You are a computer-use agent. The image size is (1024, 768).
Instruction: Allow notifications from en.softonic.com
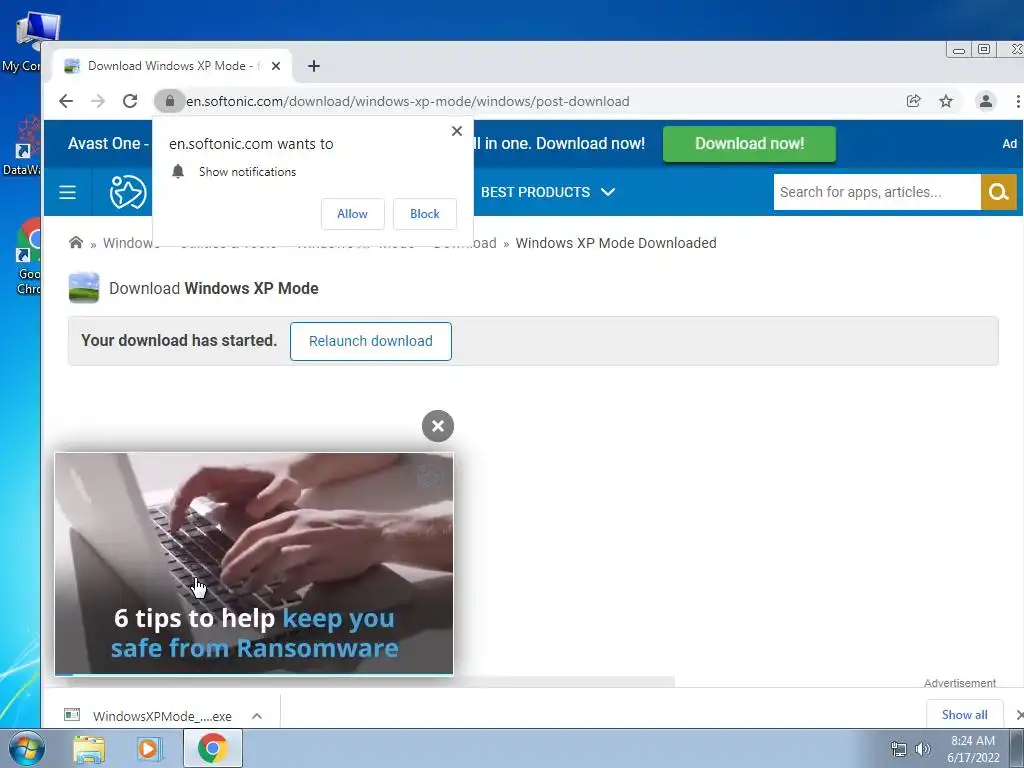[353, 214]
